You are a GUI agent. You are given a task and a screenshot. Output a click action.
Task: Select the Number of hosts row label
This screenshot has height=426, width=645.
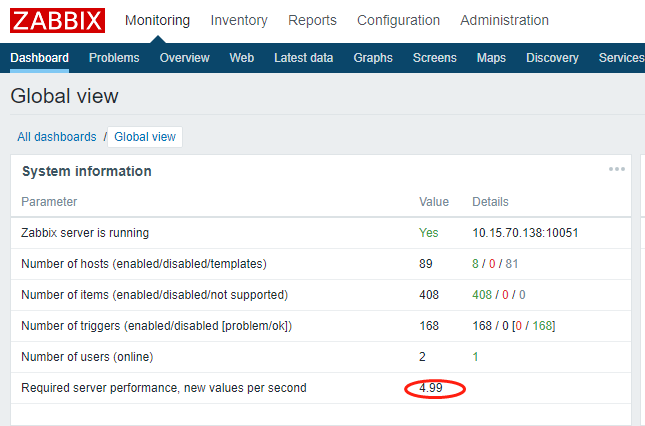144,264
